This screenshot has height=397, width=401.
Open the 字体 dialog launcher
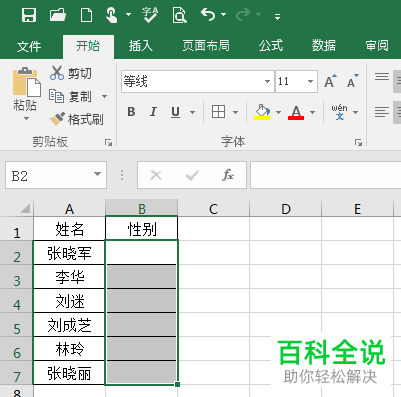(x=358, y=143)
